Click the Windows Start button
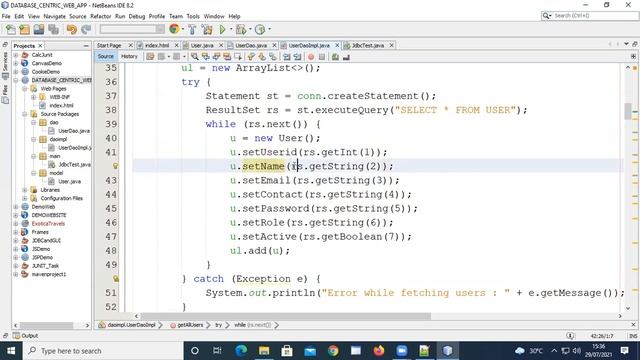The image size is (640, 360). (x=11, y=351)
